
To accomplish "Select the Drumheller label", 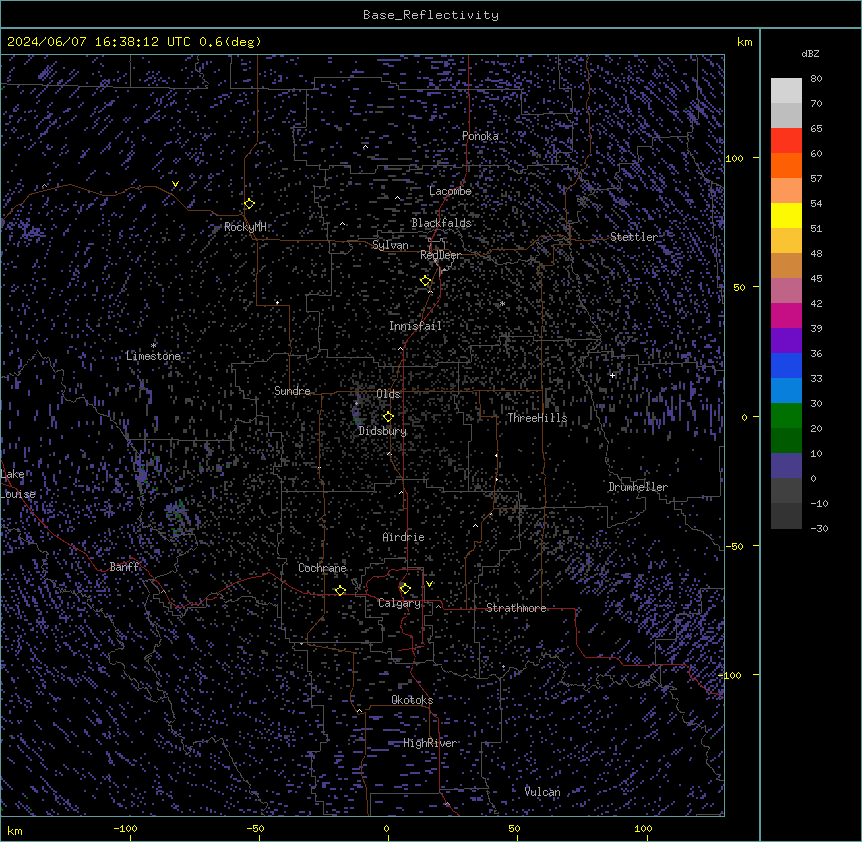I will [638, 487].
